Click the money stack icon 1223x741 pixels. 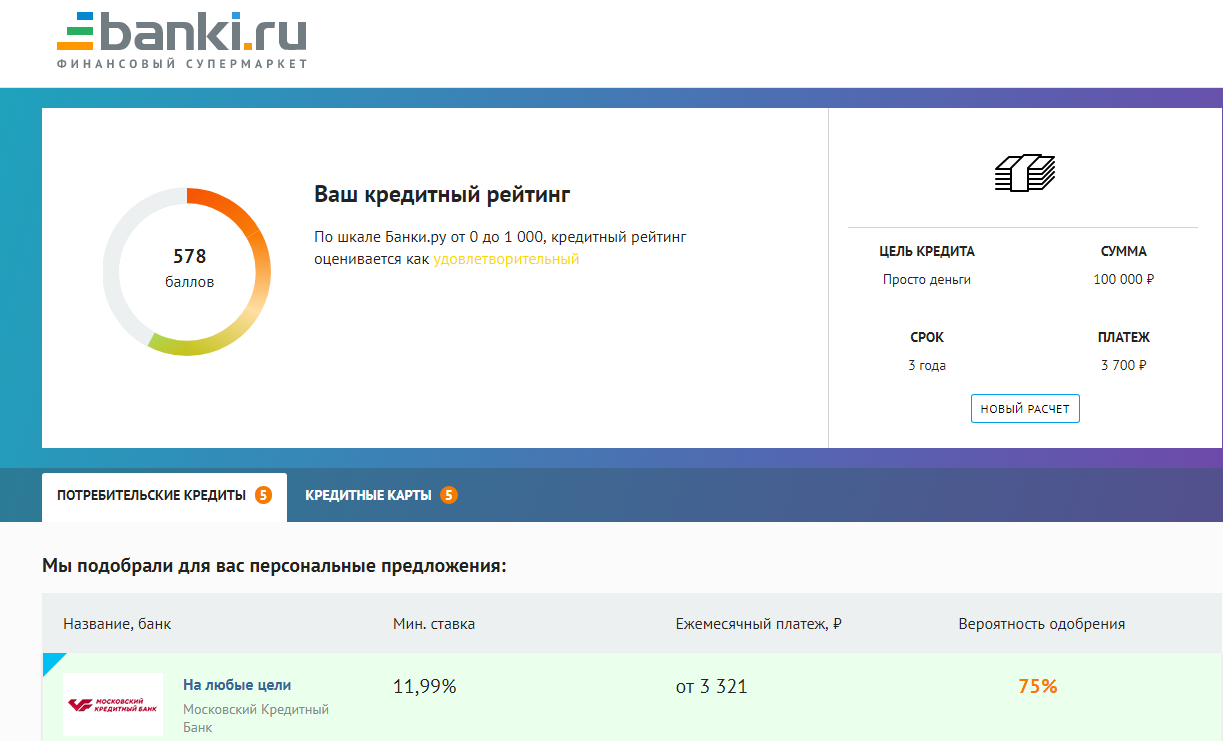[1024, 173]
